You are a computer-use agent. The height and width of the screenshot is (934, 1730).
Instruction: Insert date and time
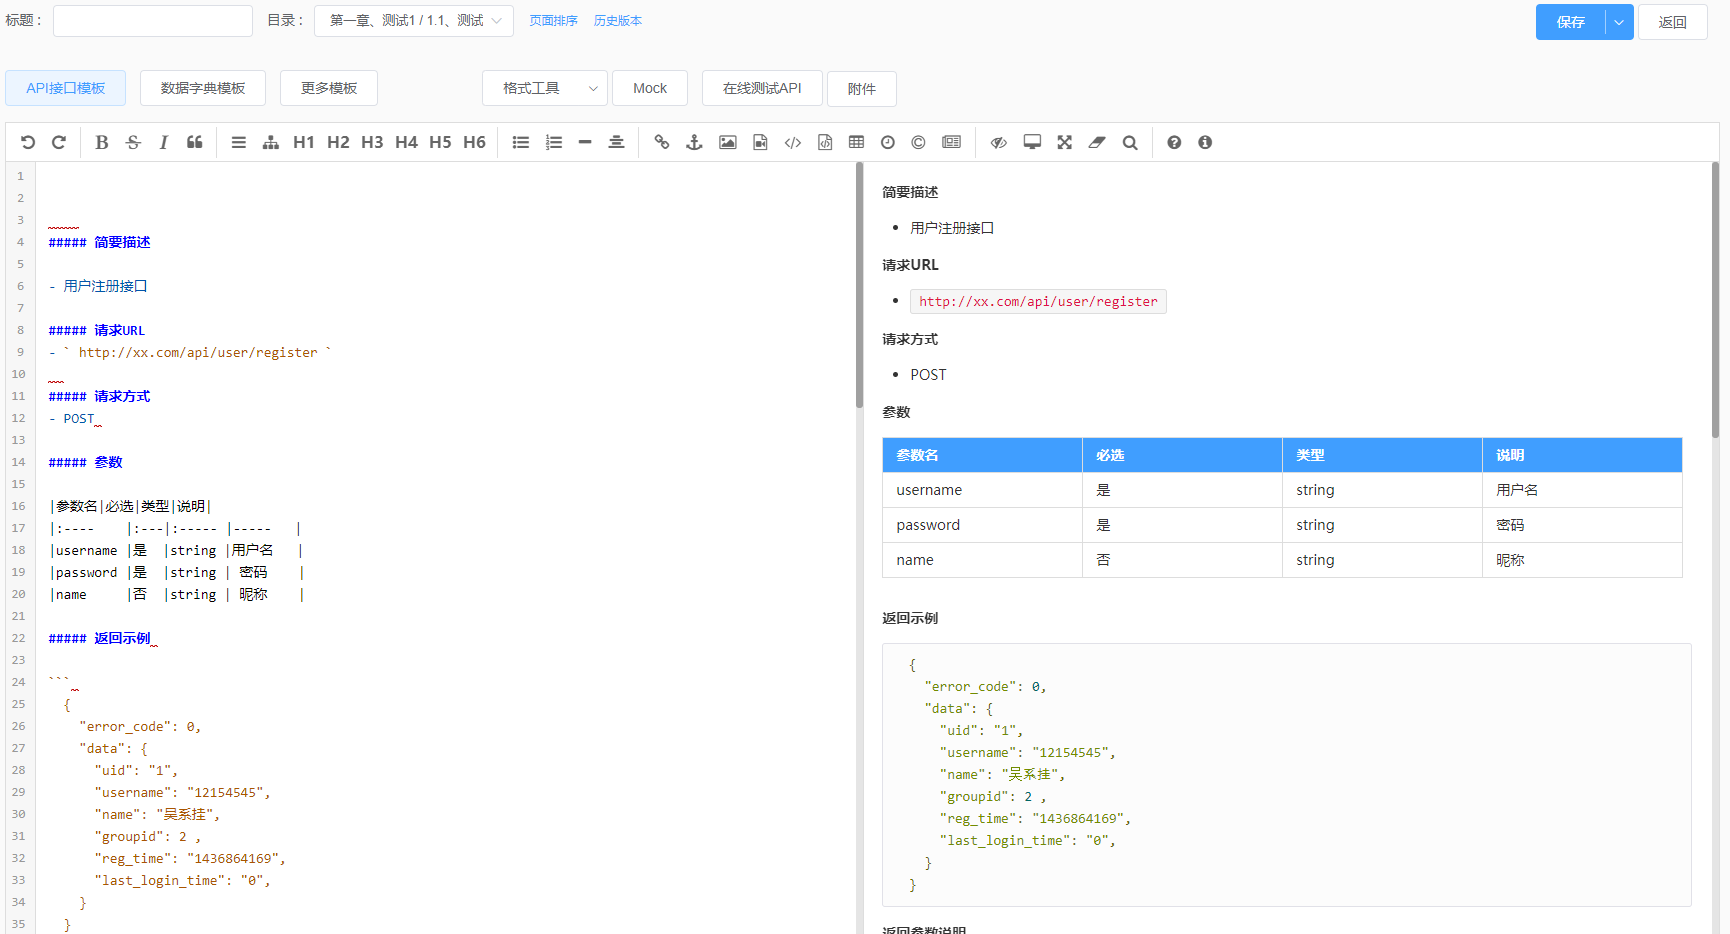[x=888, y=142]
